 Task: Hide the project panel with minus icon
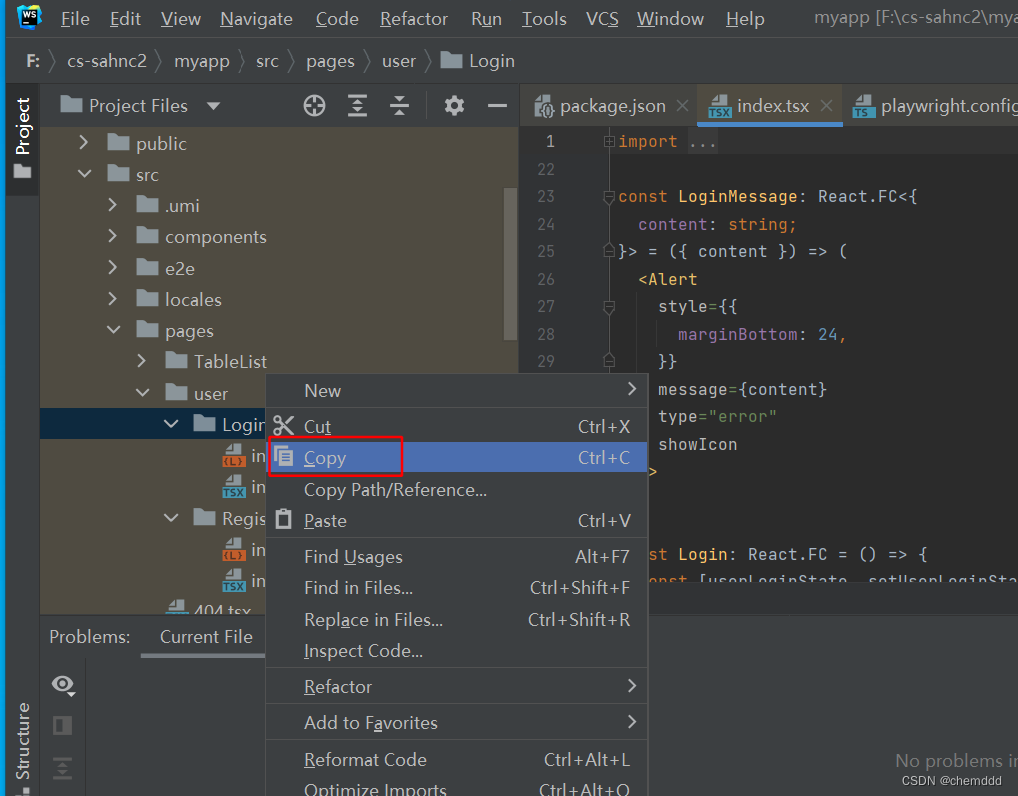click(x=497, y=105)
